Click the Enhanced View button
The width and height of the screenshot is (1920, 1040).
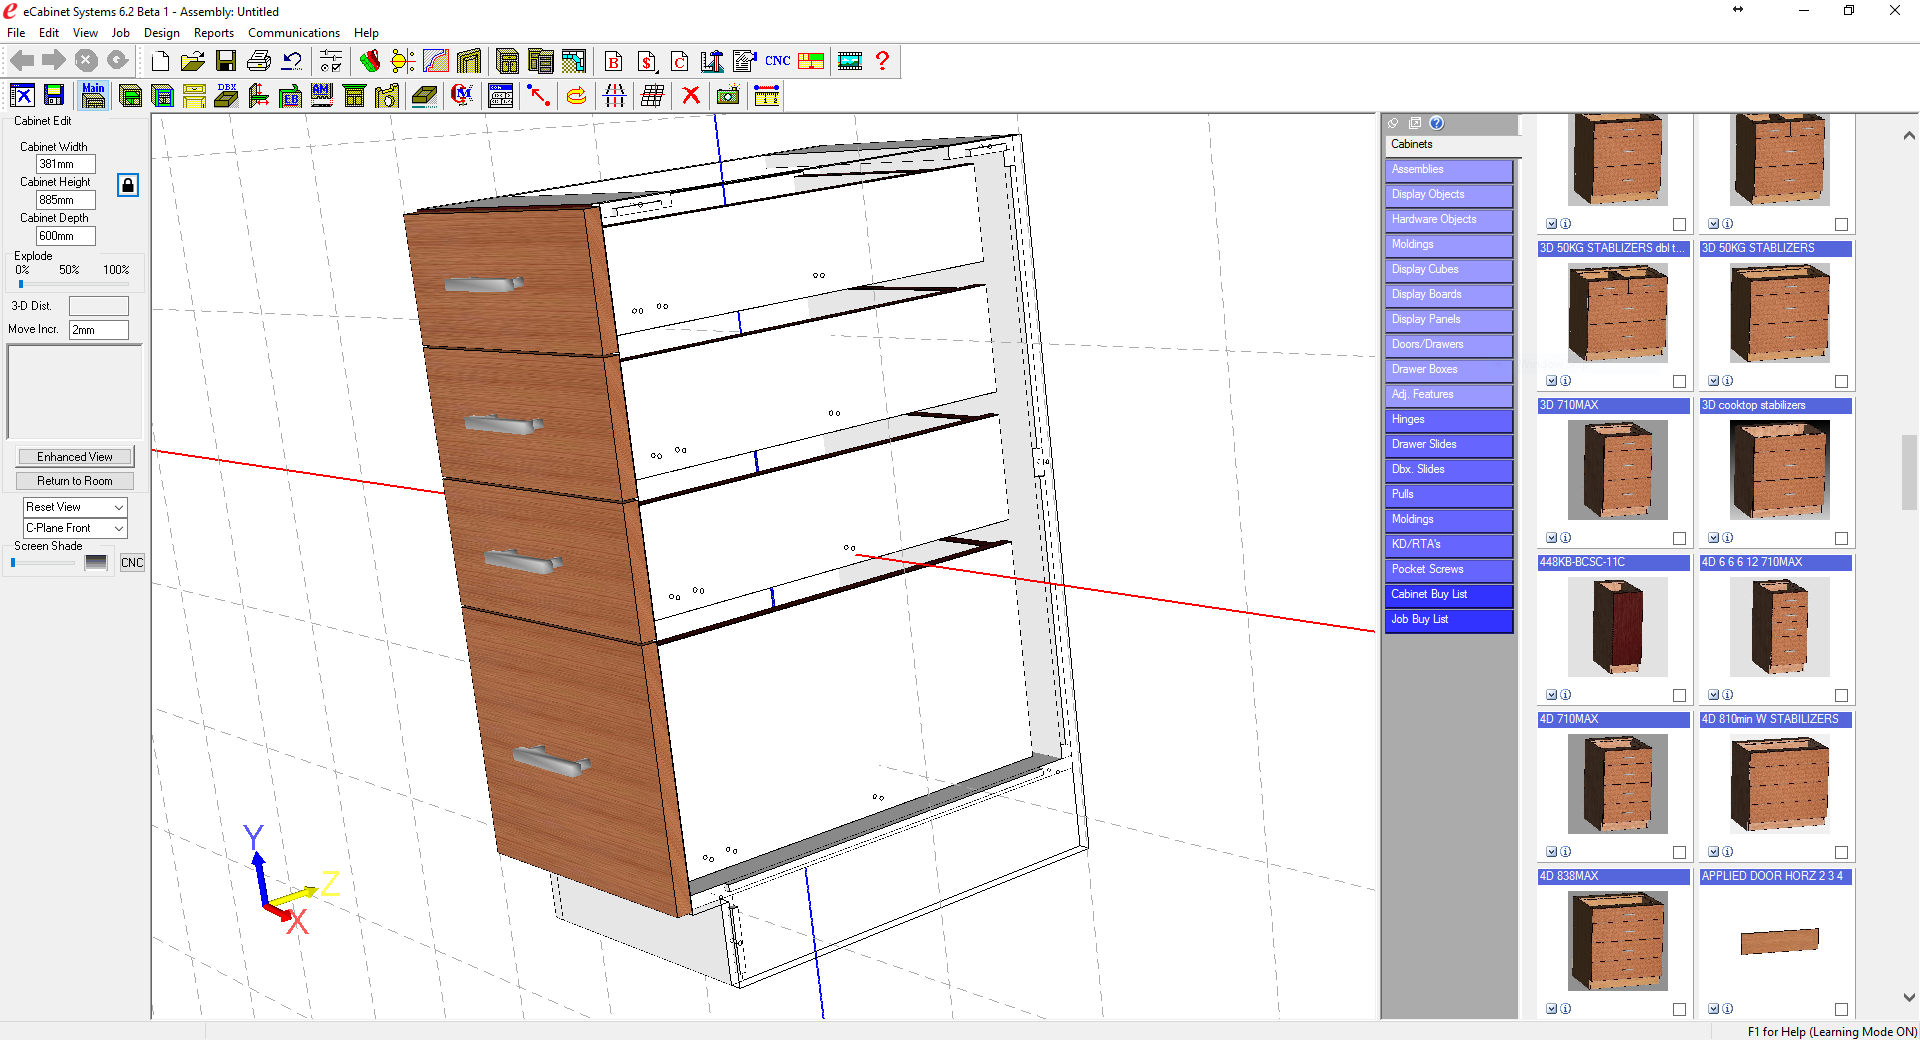tap(75, 457)
